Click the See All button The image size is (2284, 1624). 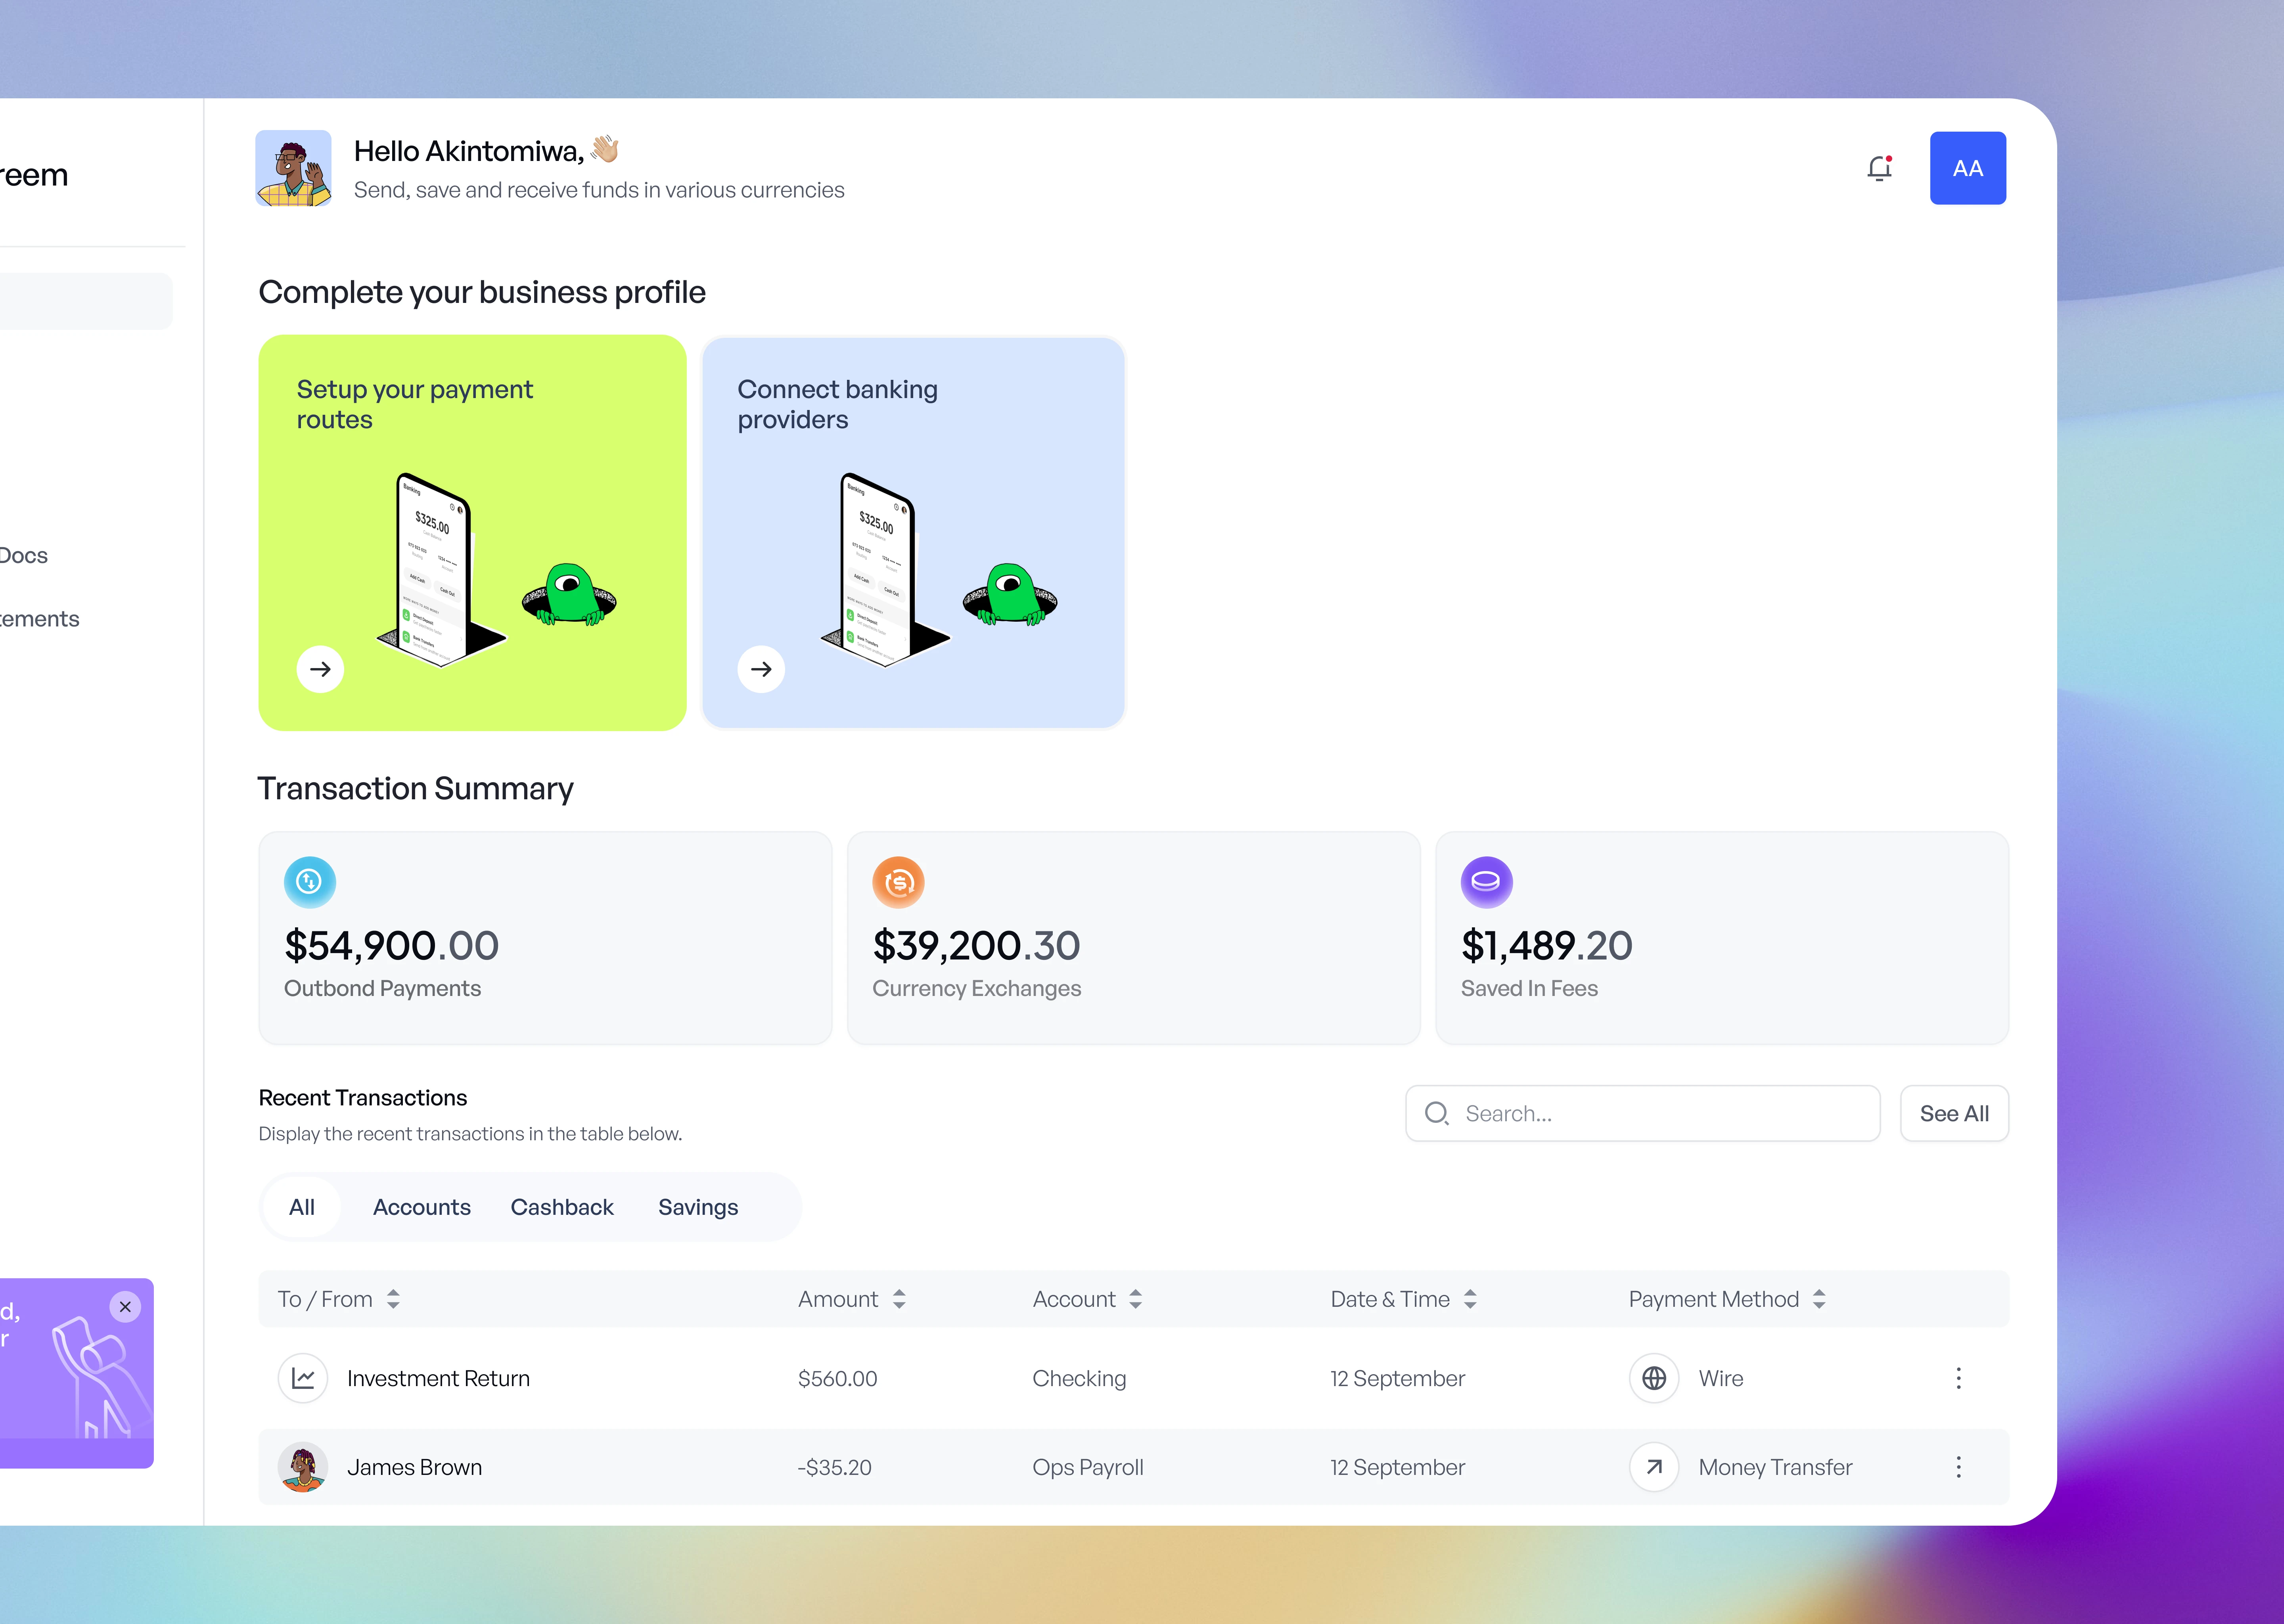pos(1954,1113)
